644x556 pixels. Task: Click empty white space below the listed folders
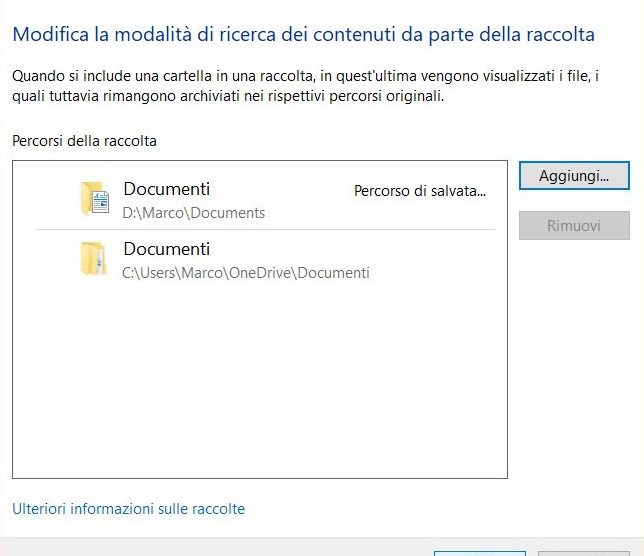click(260, 390)
